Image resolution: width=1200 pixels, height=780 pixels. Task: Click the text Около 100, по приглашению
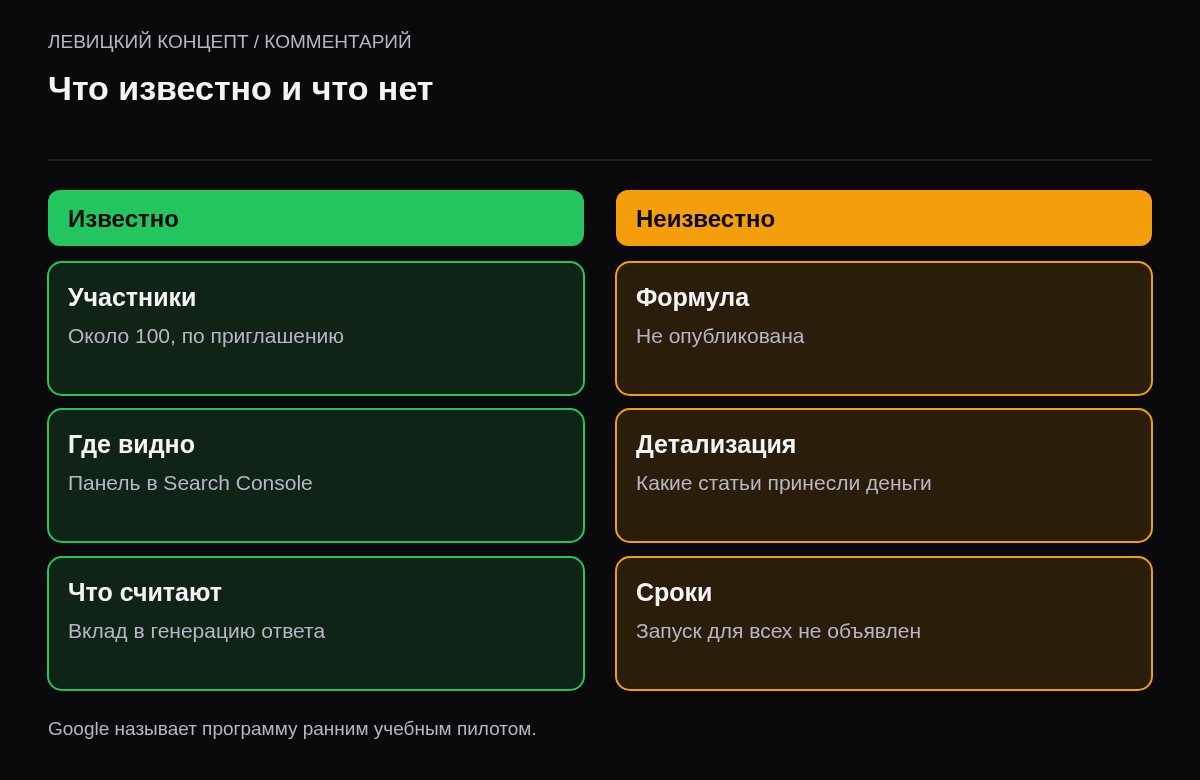[x=206, y=336]
